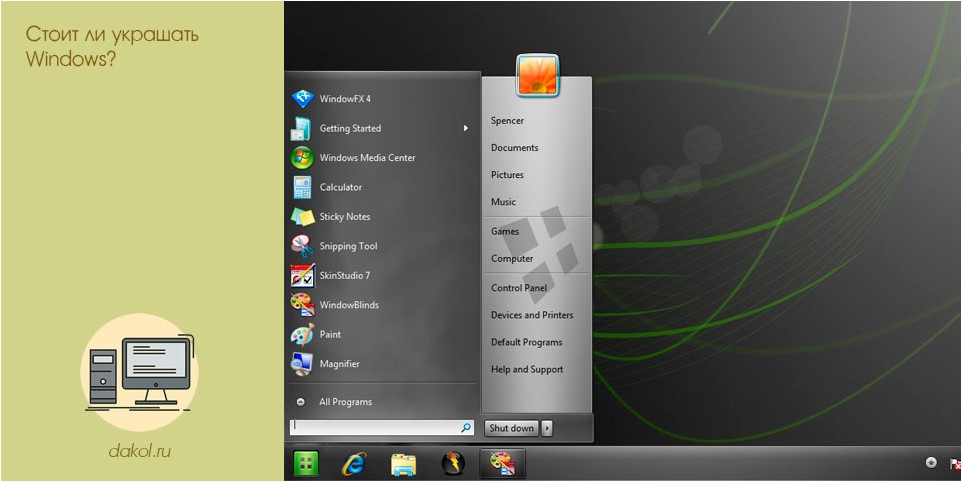Open Documents from the Start menu
The height and width of the screenshot is (482, 962).
[515, 148]
